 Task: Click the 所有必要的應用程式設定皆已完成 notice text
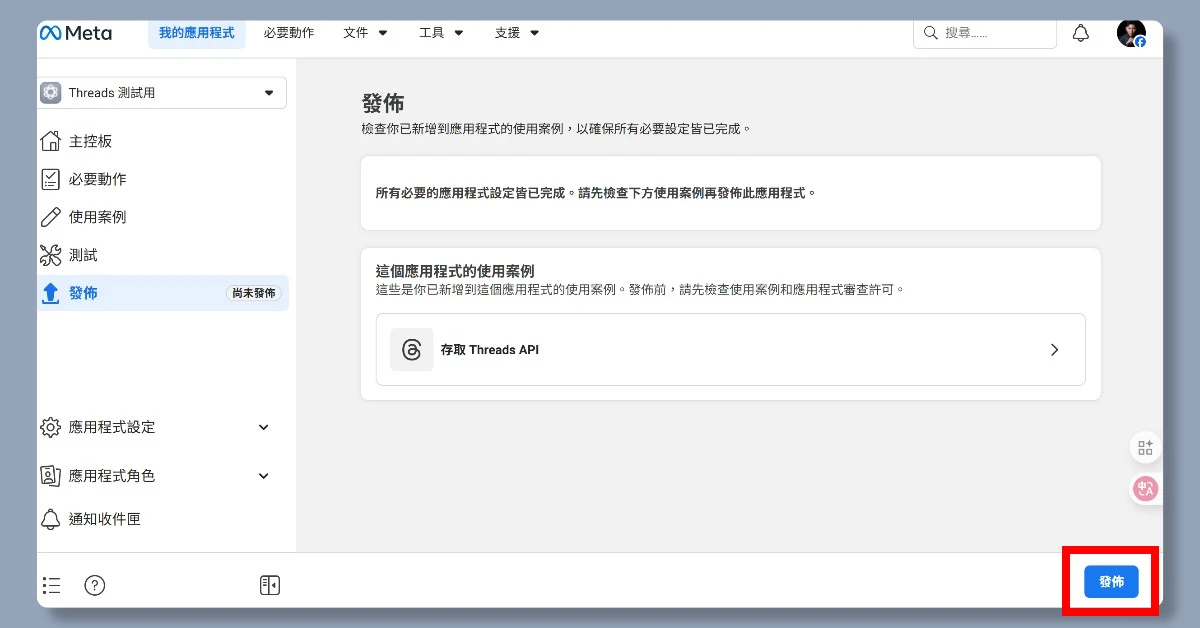point(595,192)
